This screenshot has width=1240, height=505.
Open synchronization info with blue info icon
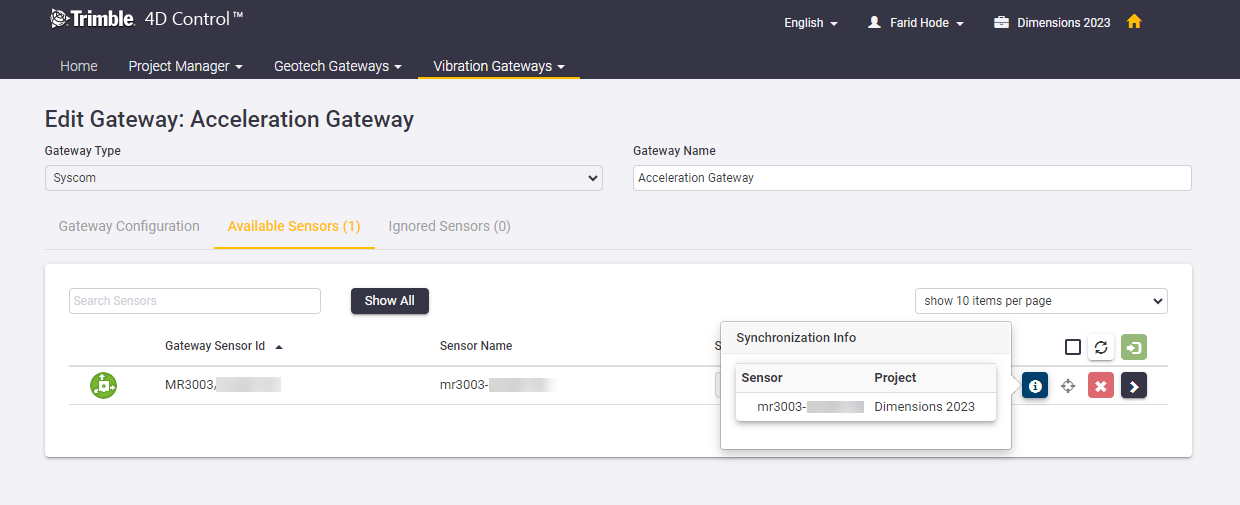1035,385
